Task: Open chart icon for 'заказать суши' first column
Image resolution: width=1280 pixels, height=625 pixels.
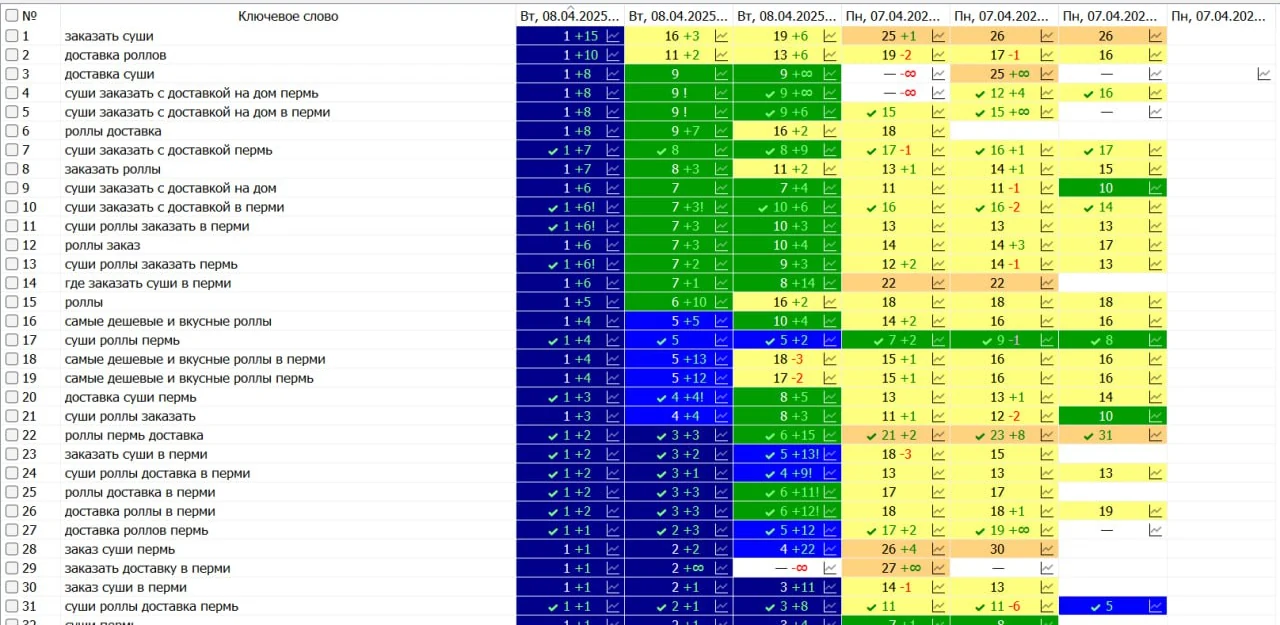Action: tap(614, 36)
